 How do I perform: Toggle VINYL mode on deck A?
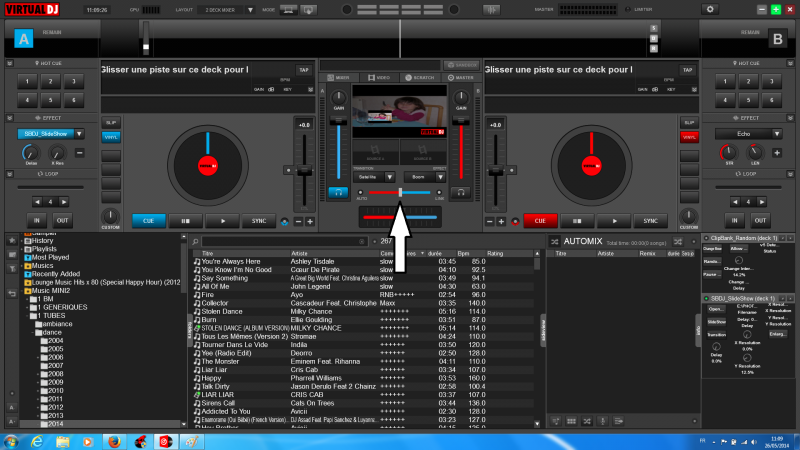coord(111,136)
